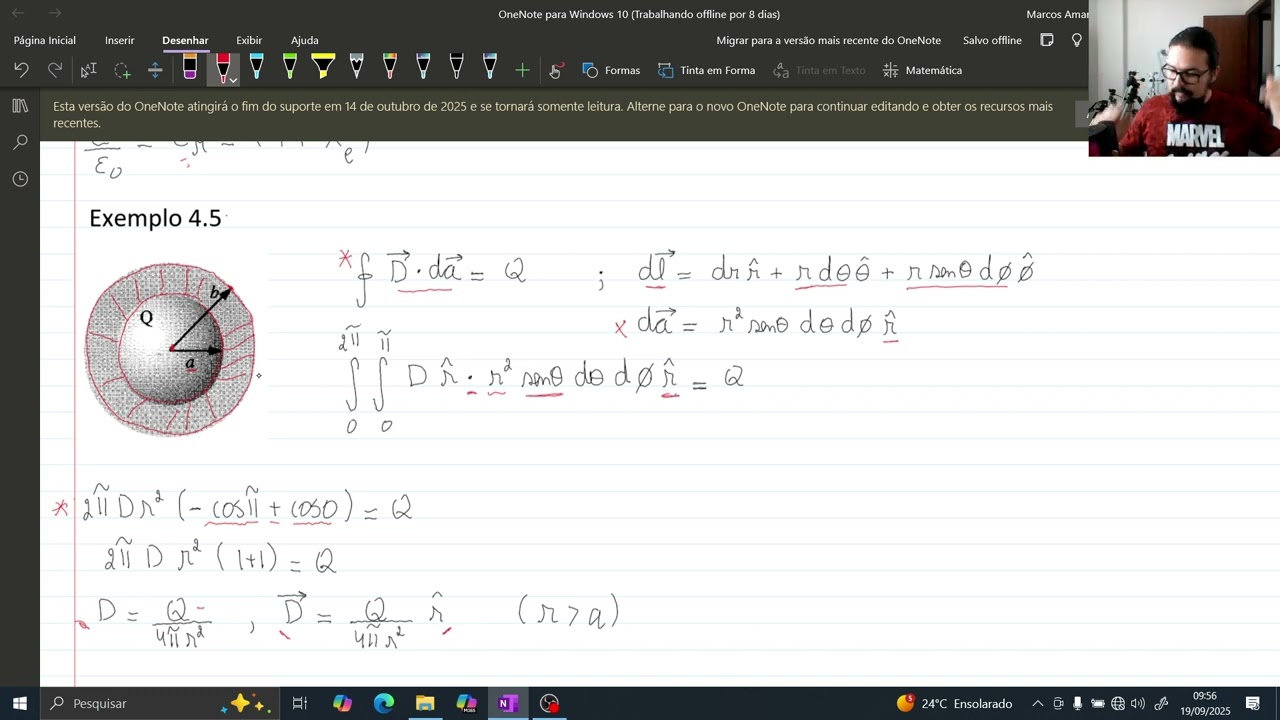Viewport: 1280px width, 720px height.
Task: Open Task View on taskbar
Action: point(299,703)
